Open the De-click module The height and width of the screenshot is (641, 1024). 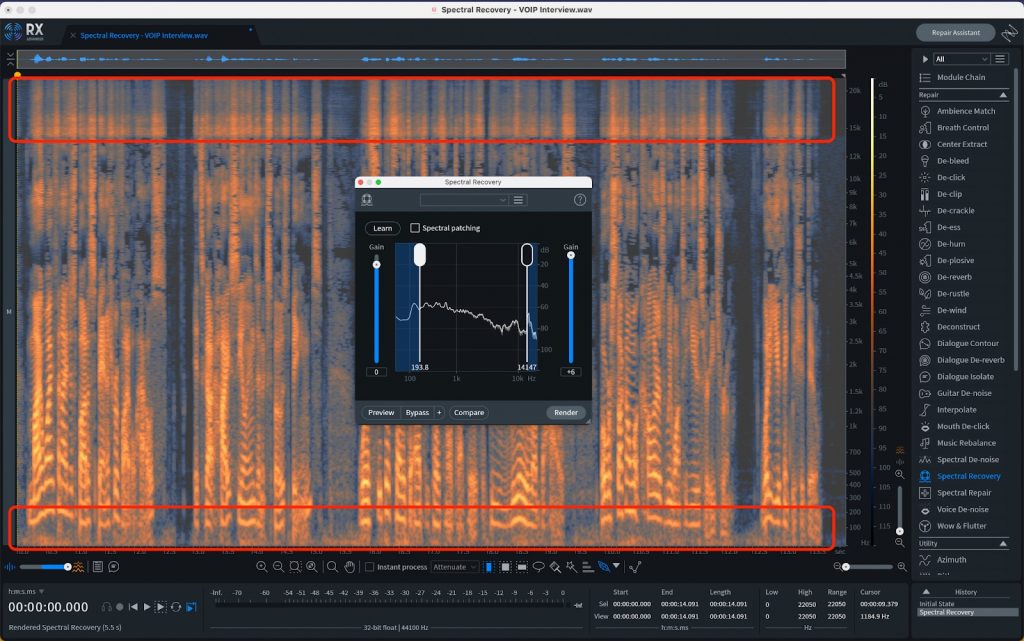(943, 178)
